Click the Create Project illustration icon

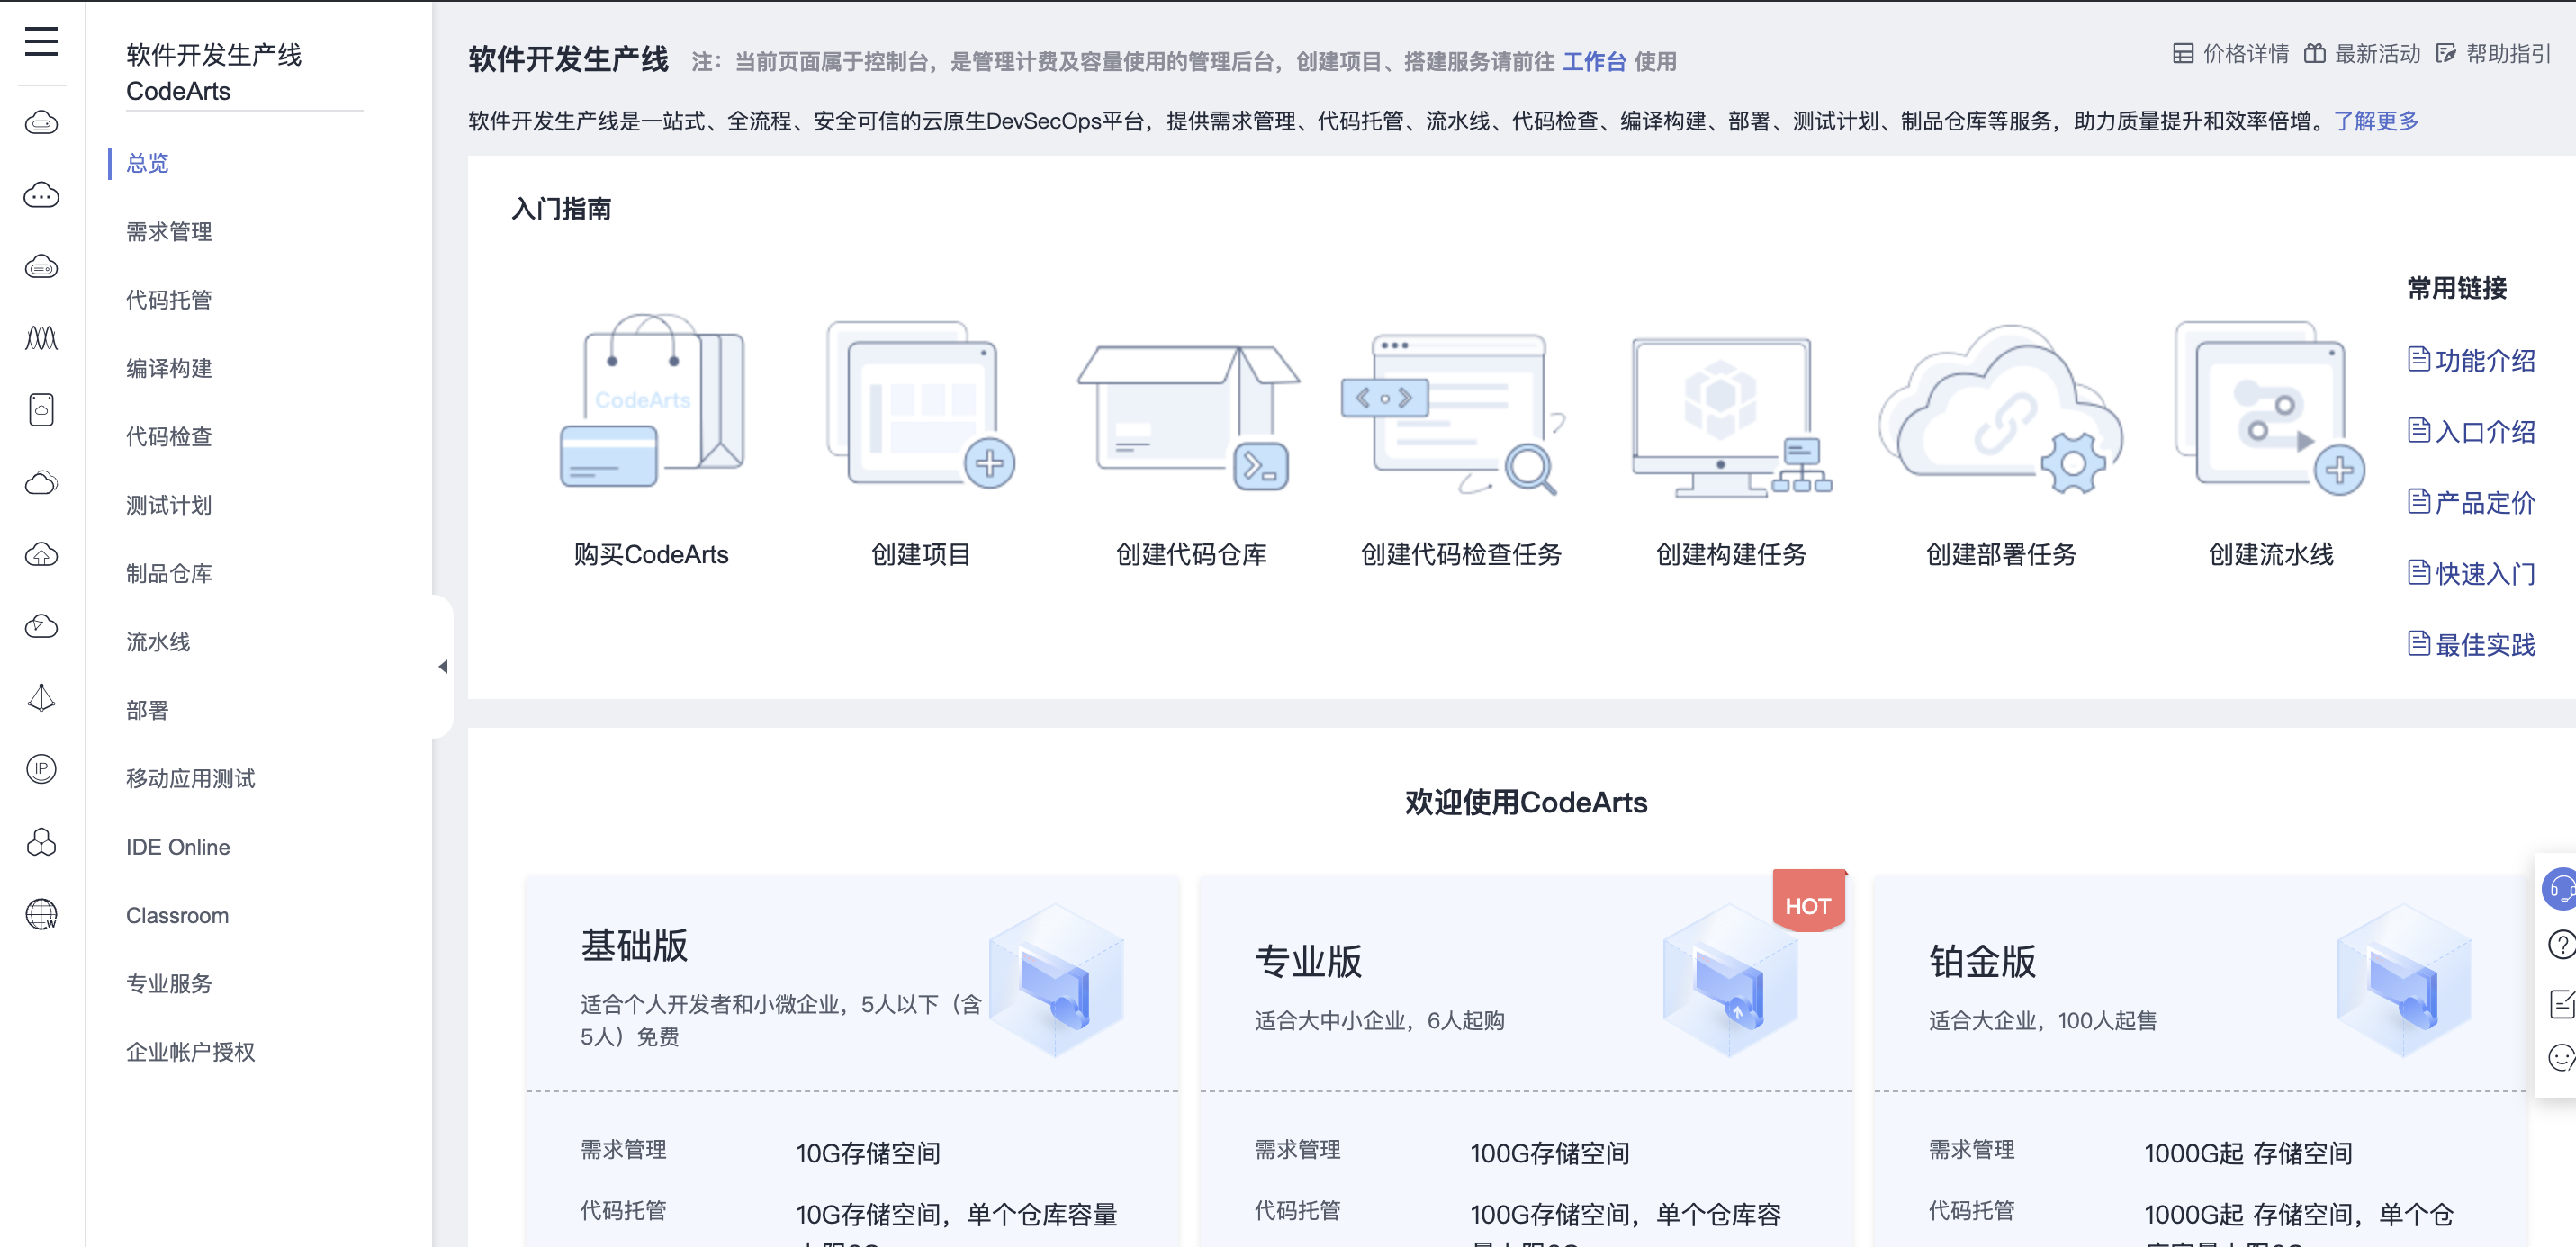point(920,404)
